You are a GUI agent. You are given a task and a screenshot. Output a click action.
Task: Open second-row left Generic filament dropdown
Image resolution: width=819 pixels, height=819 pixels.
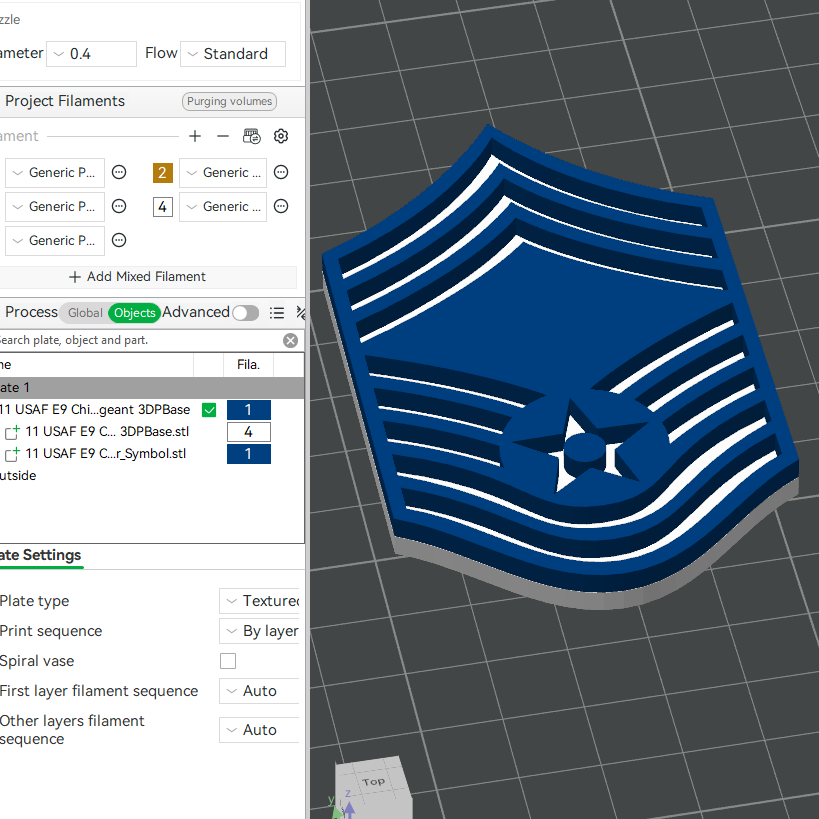(55, 207)
